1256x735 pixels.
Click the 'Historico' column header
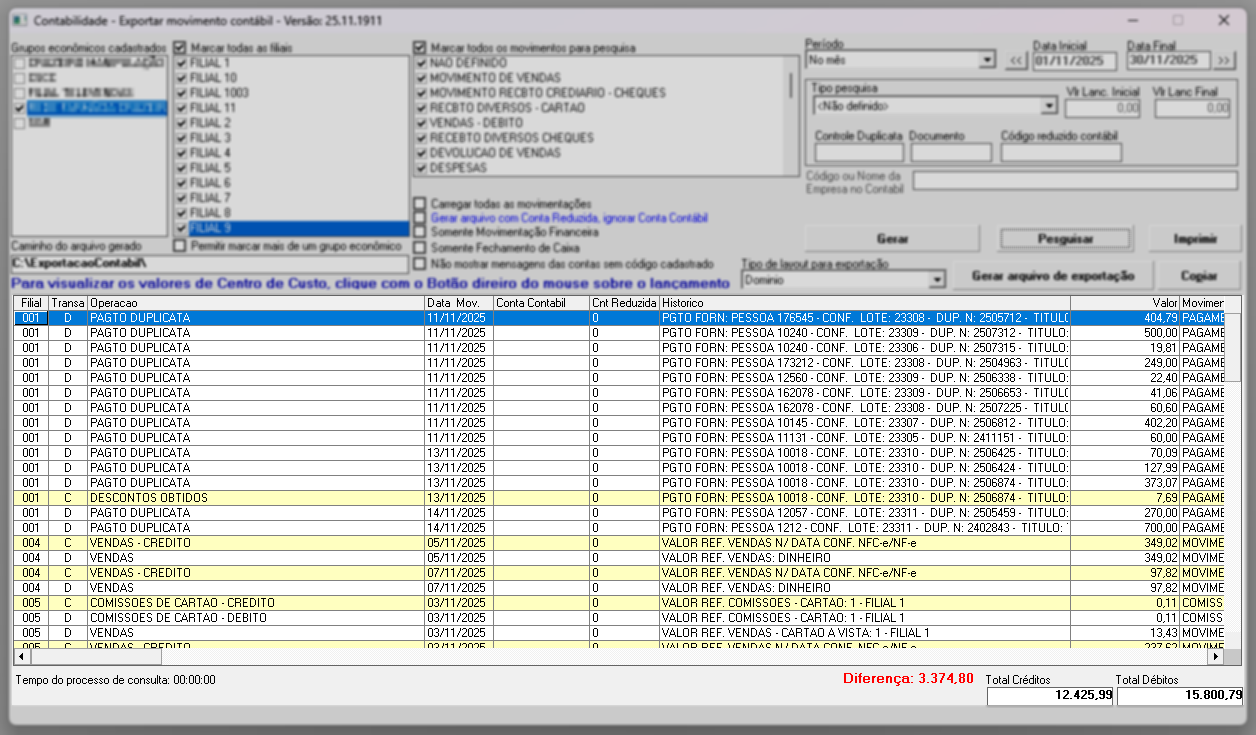click(x=864, y=302)
